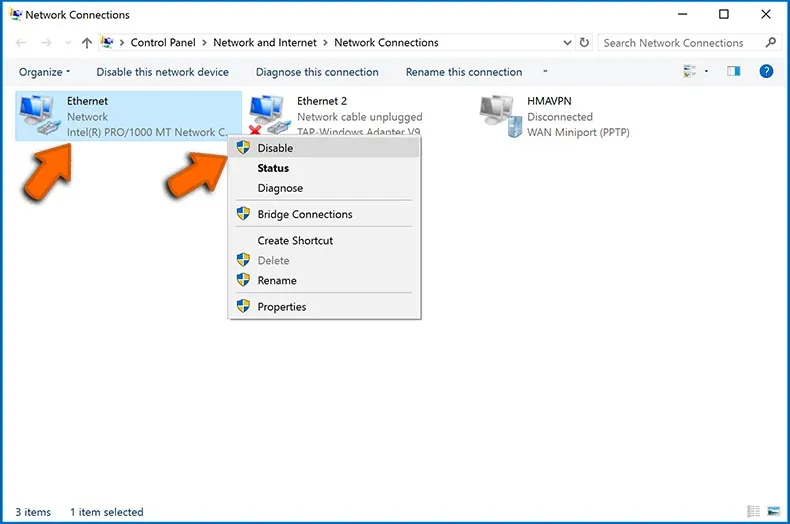Open address bar history dropdown
The height and width of the screenshot is (524, 790).
point(568,43)
